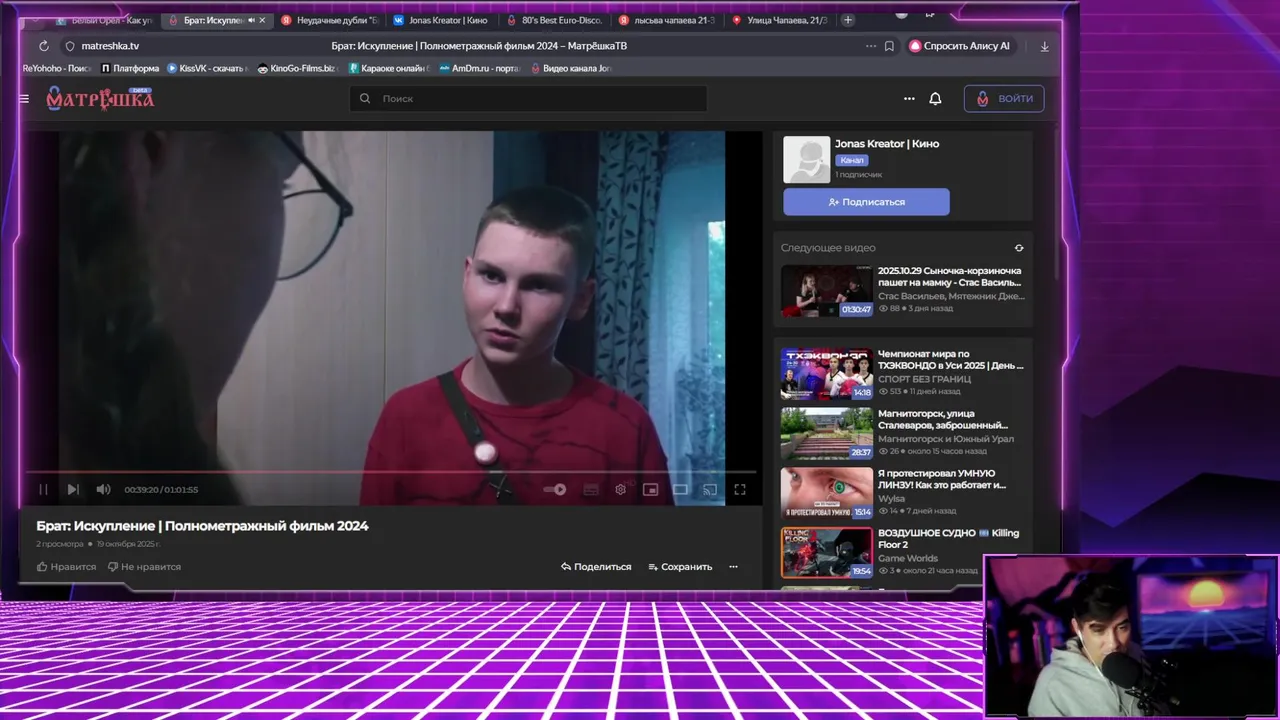Mute audio on the Брат: Искупление tab

(250, 20)
